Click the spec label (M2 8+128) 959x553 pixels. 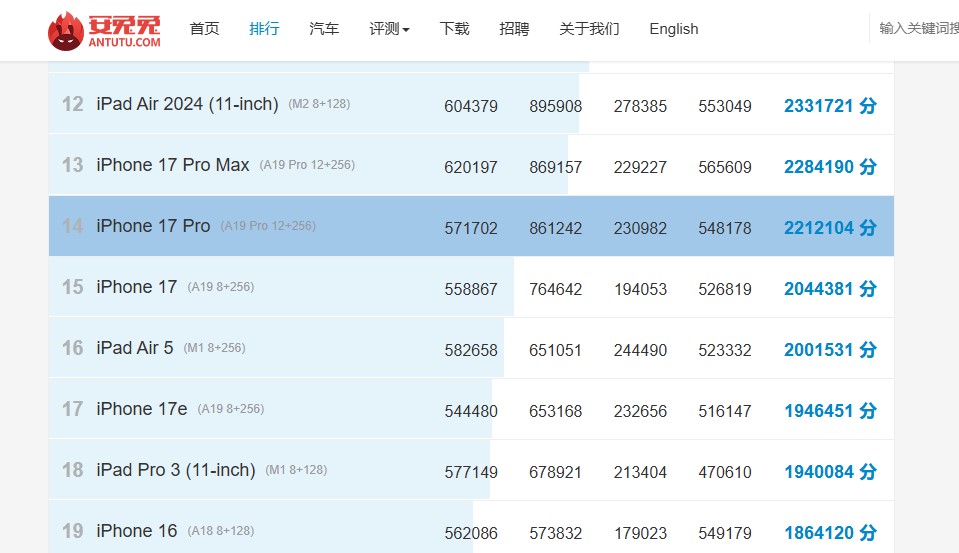click(319, 104)
